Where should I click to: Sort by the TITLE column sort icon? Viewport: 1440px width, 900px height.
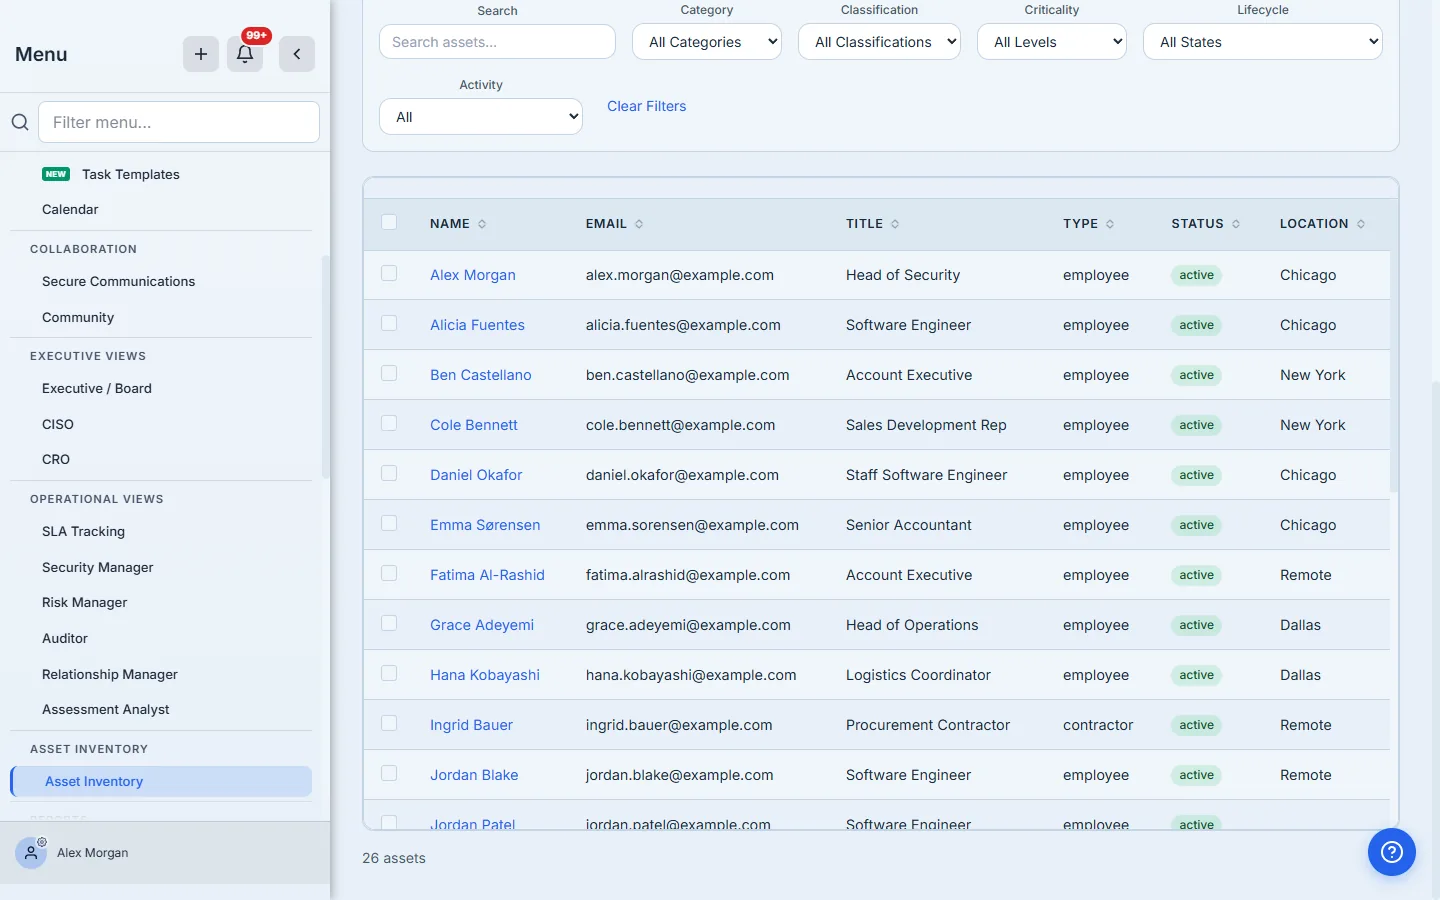pos(895,224)
